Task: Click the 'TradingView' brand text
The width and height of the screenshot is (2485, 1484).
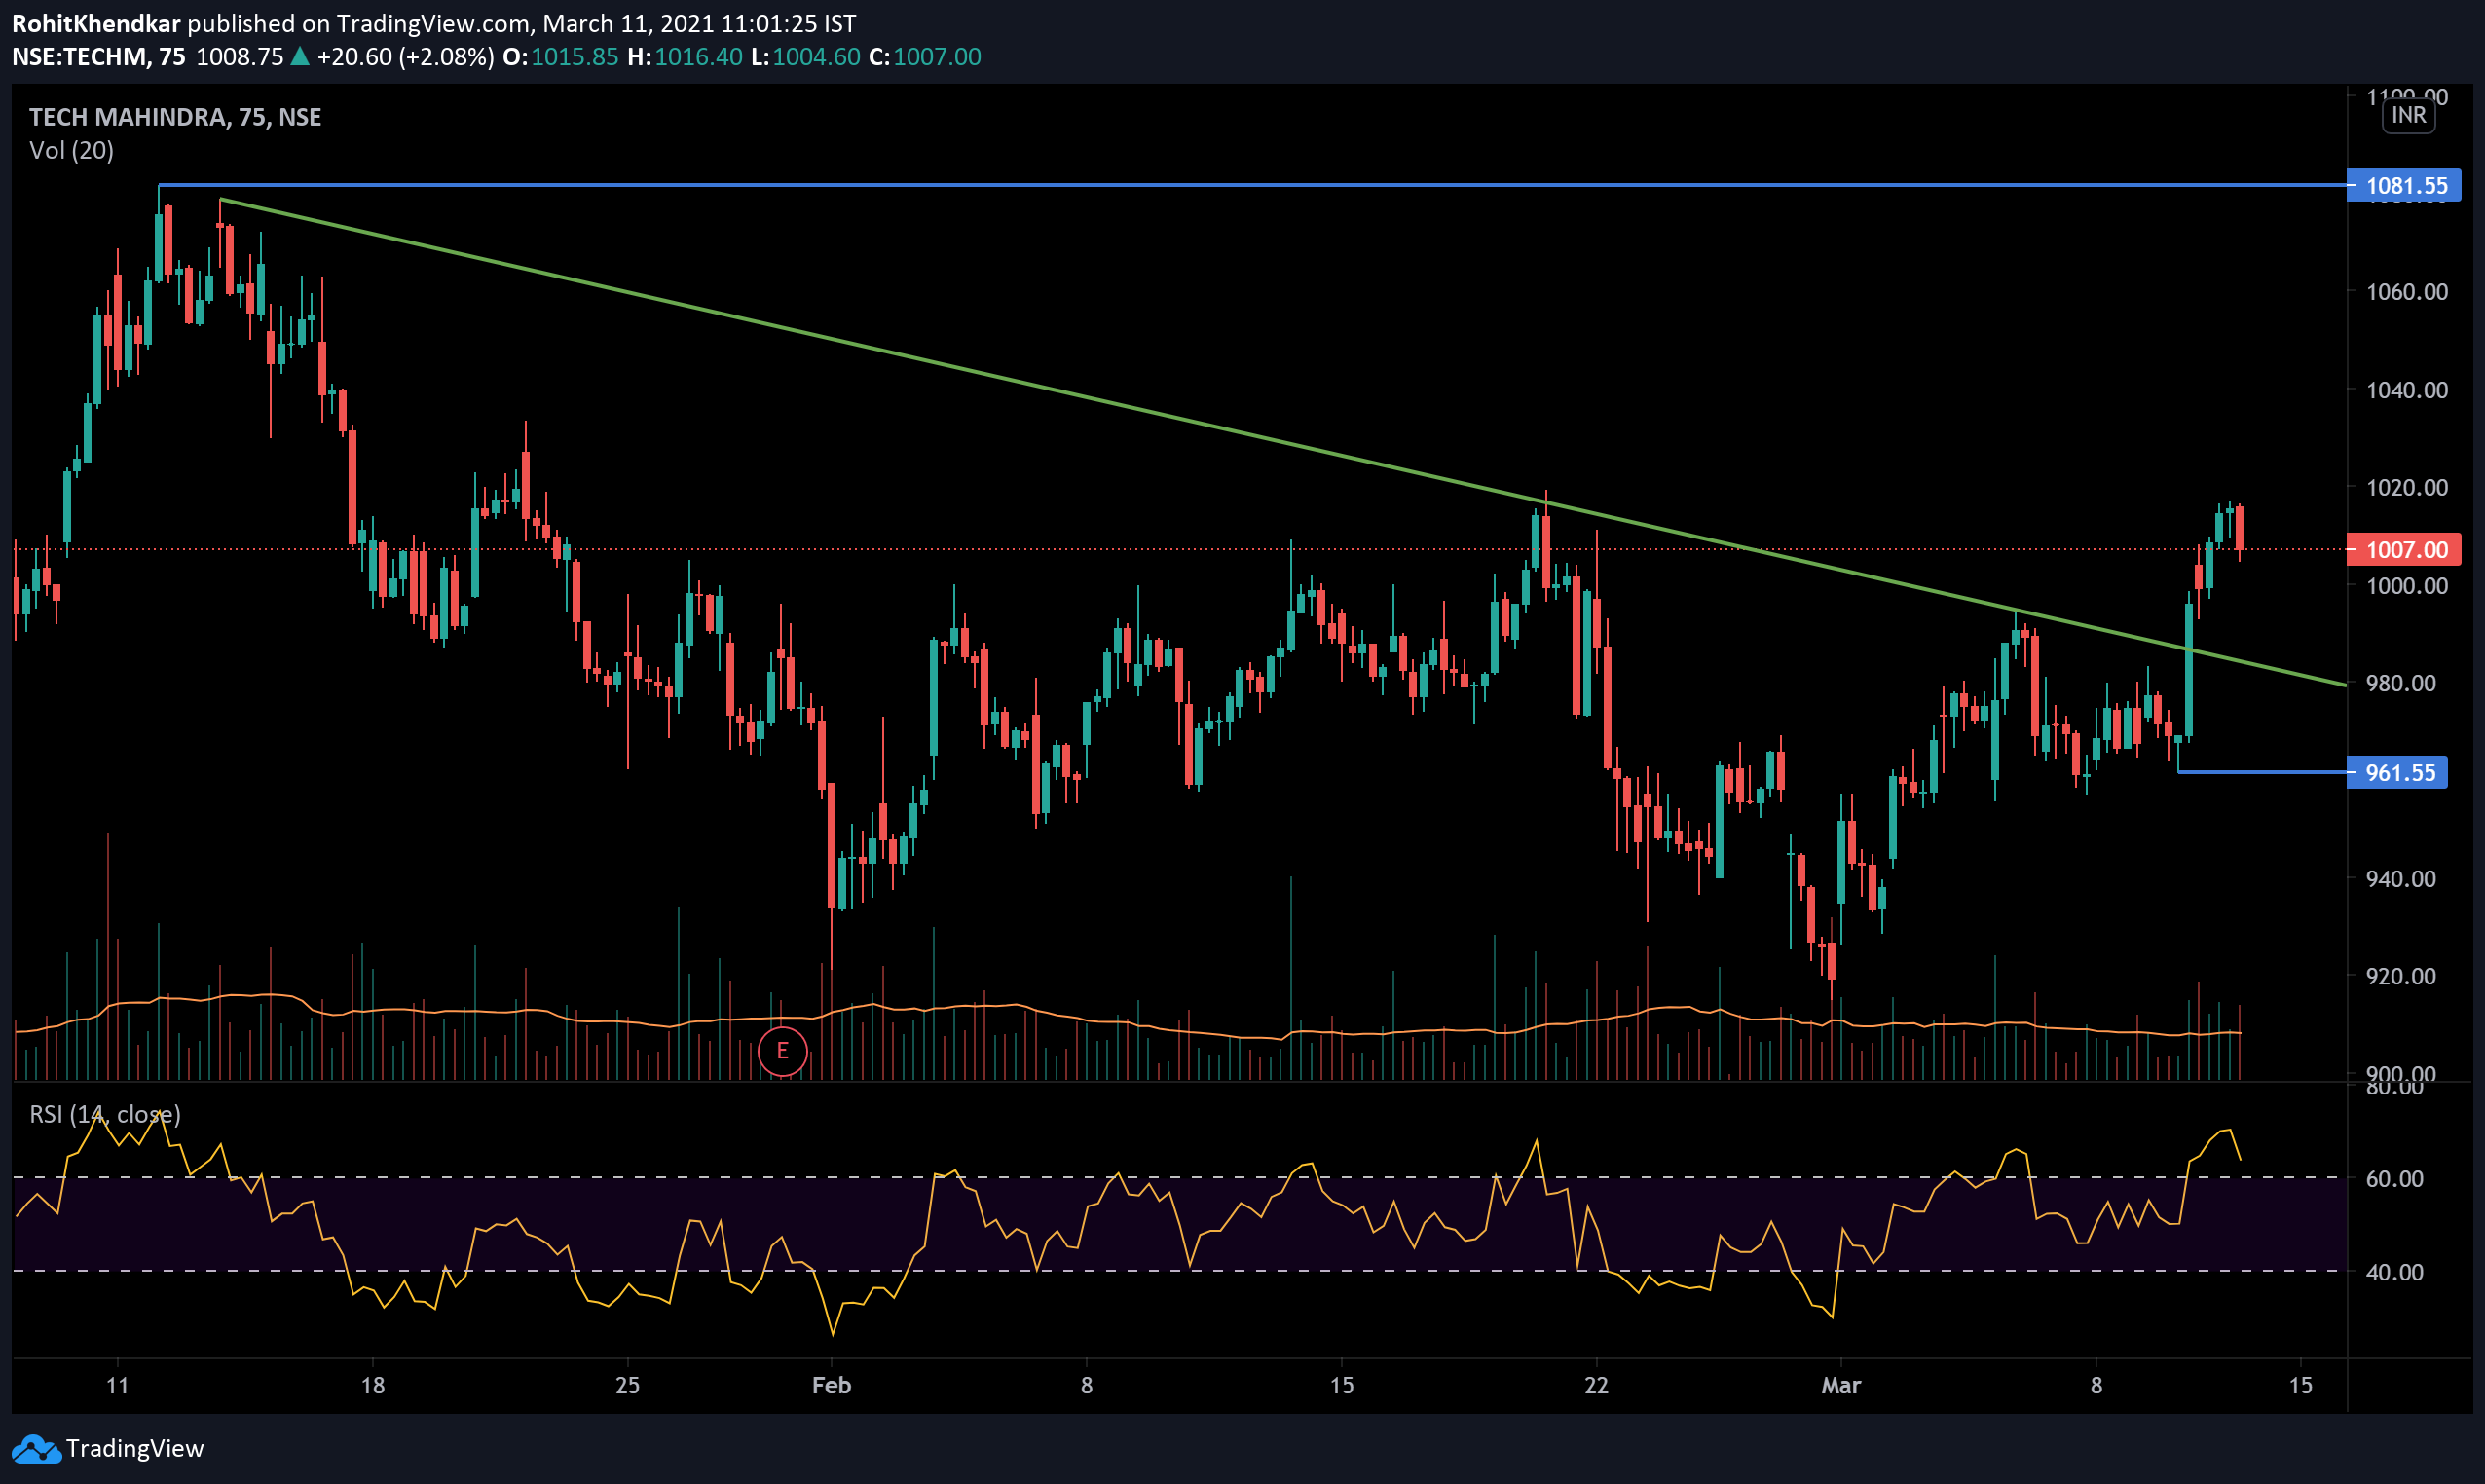Action: pyautogui.click(x=135, y=1449)
